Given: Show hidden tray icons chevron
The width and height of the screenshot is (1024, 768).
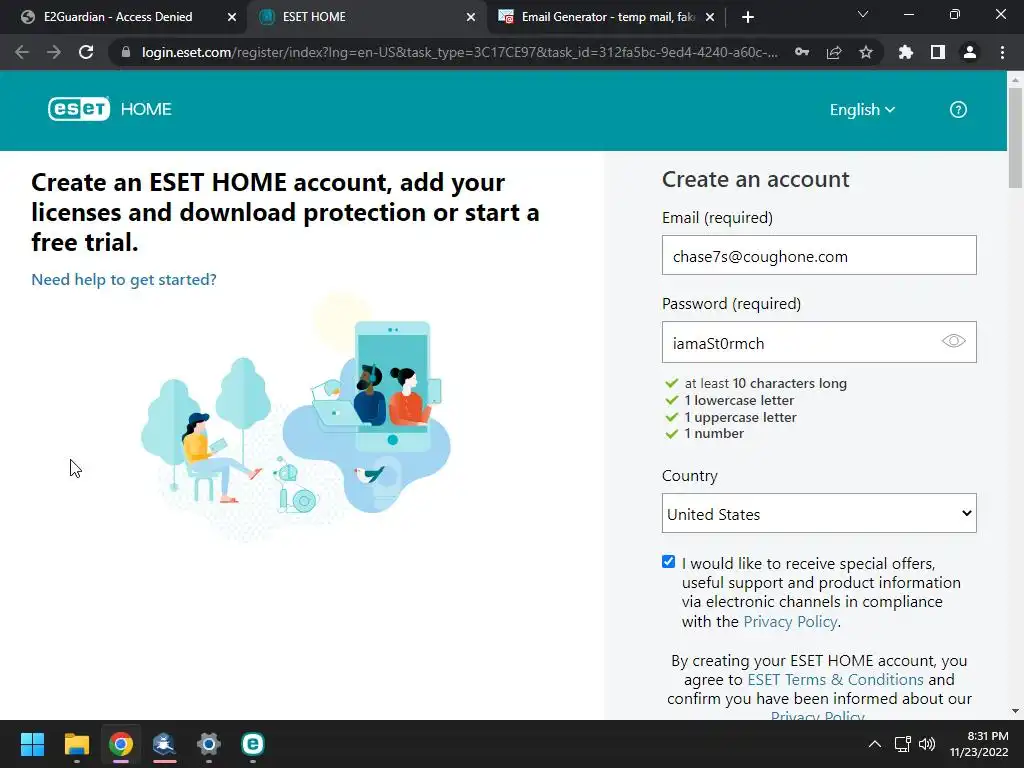Looking at the screenshot, I should click(874, 744).
